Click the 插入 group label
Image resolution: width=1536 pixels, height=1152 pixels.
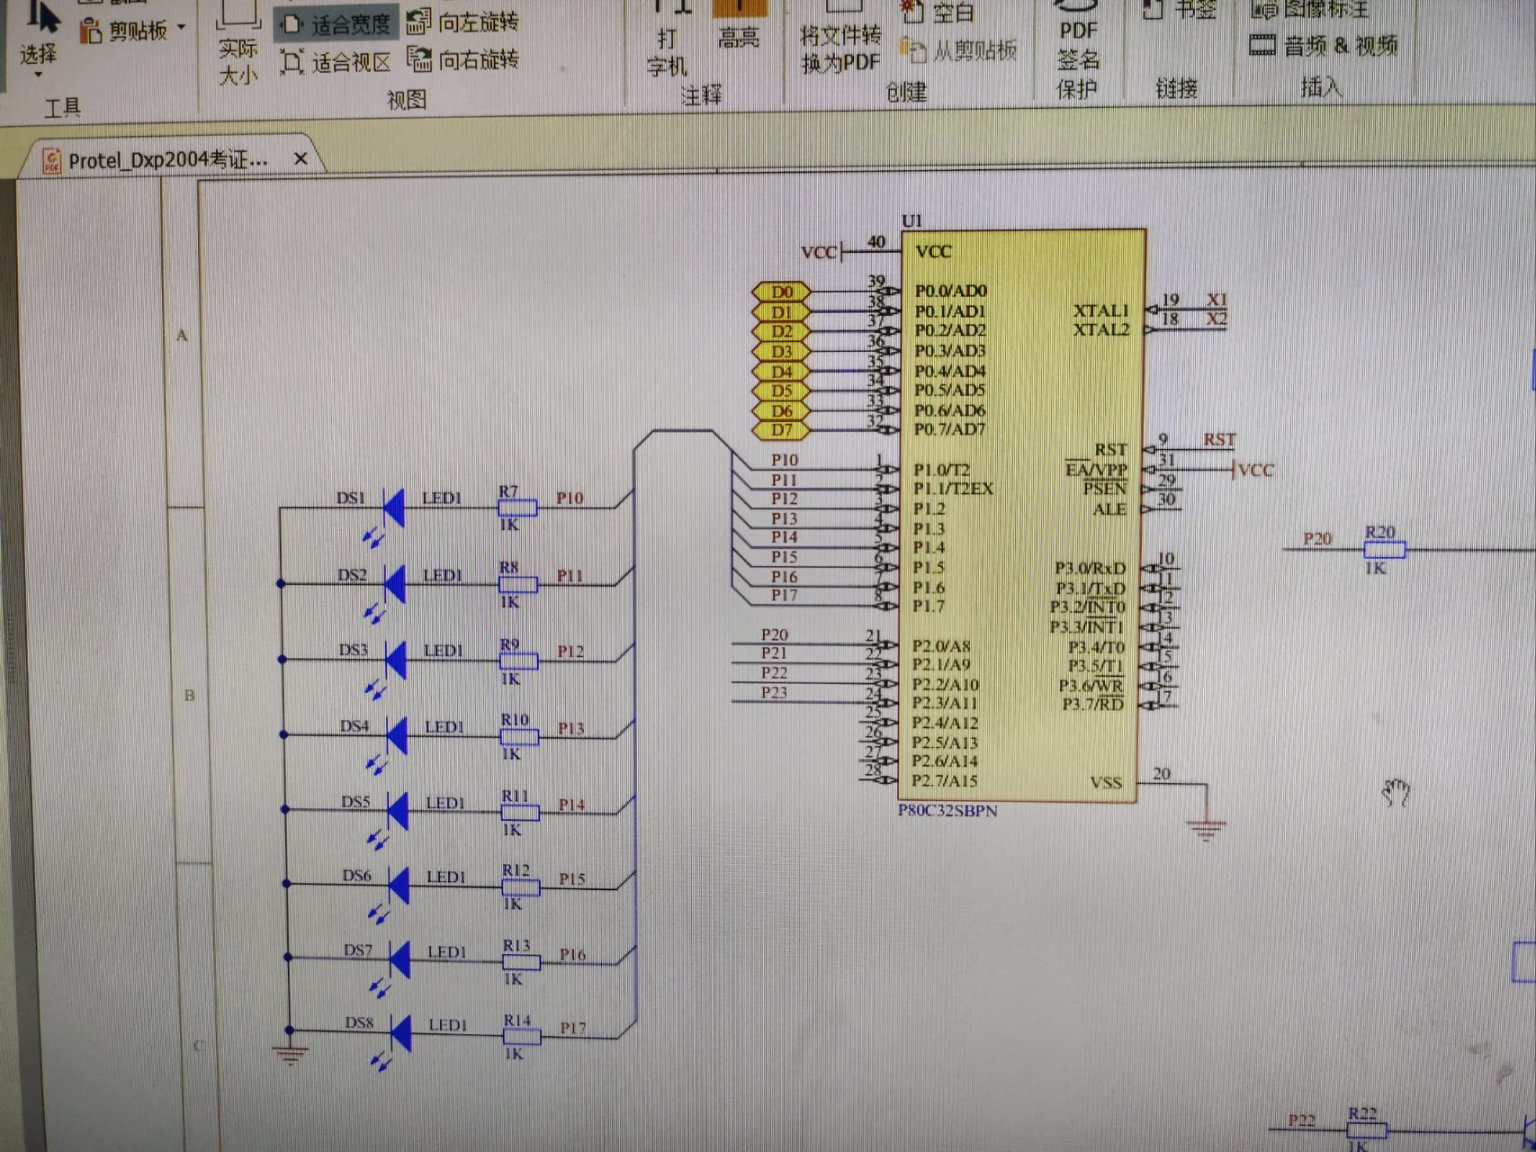pyautogui.click(x=1320, y=86)
